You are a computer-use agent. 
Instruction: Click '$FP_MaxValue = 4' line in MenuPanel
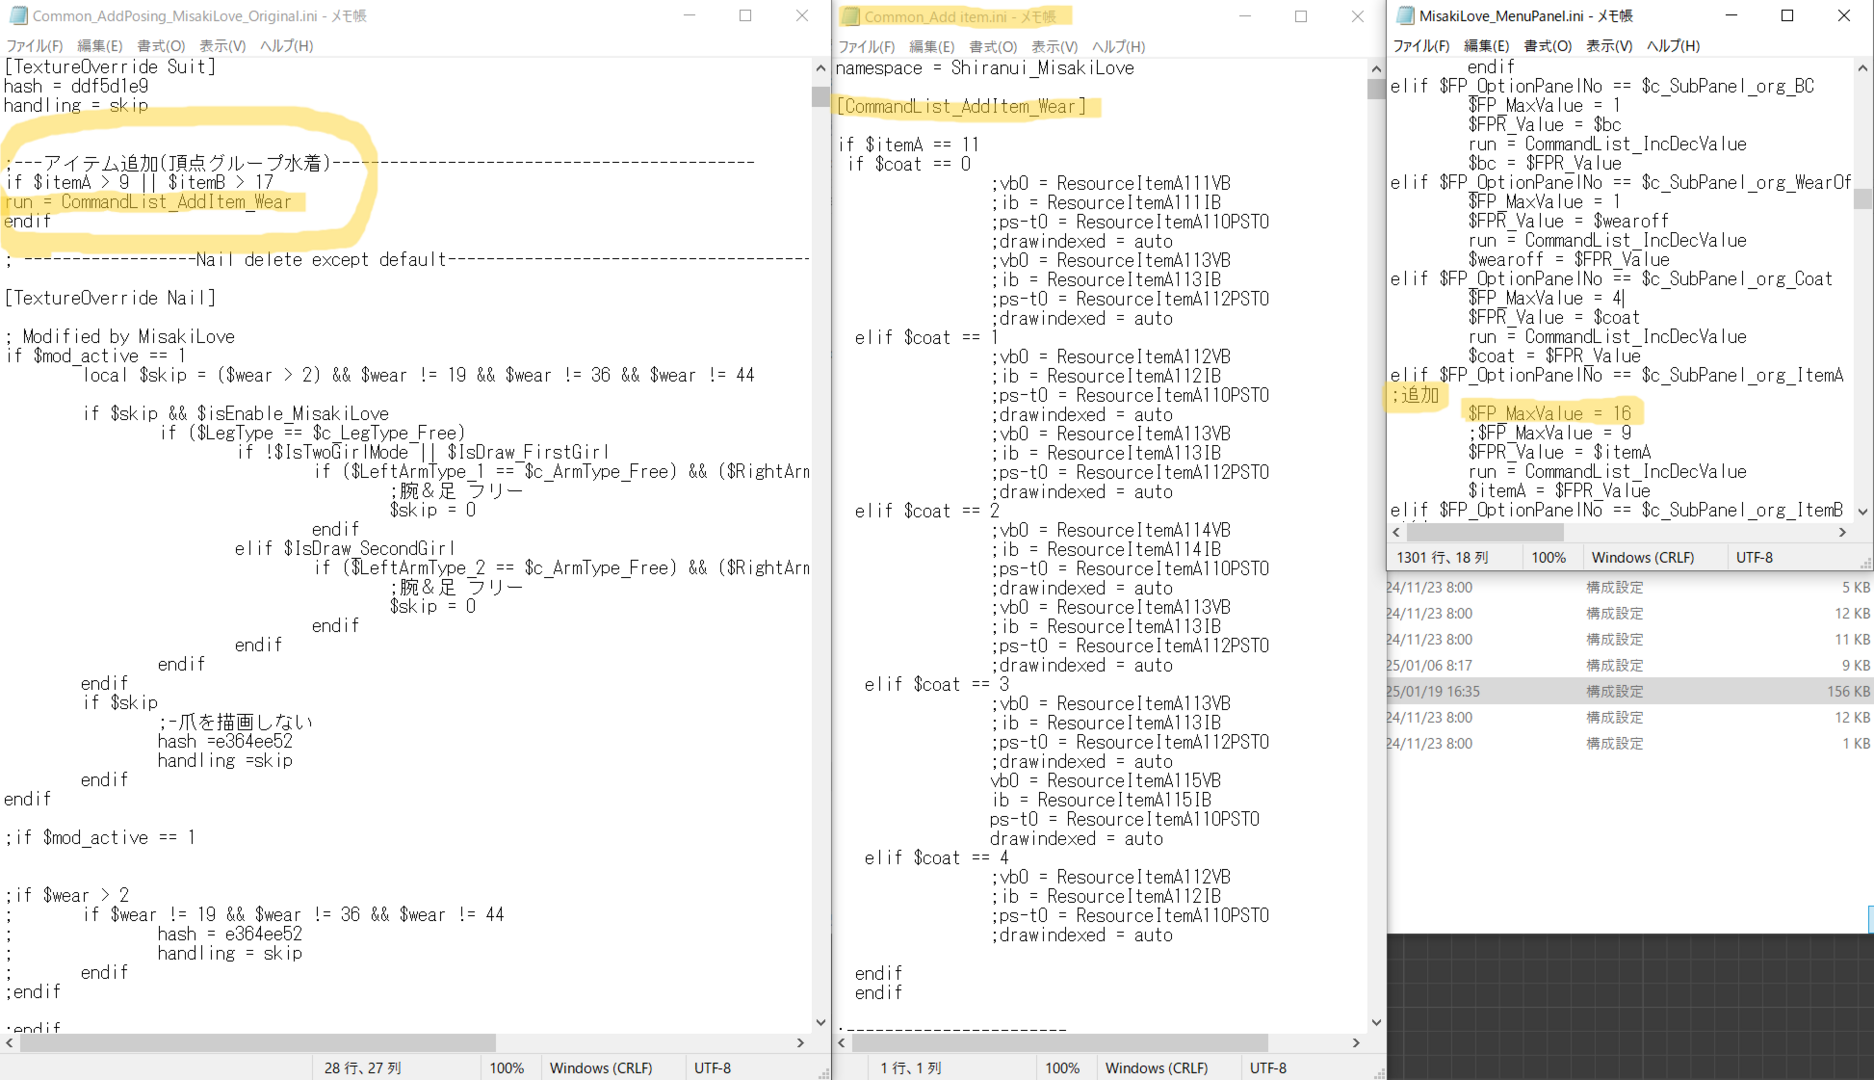tap(1544, 298)
